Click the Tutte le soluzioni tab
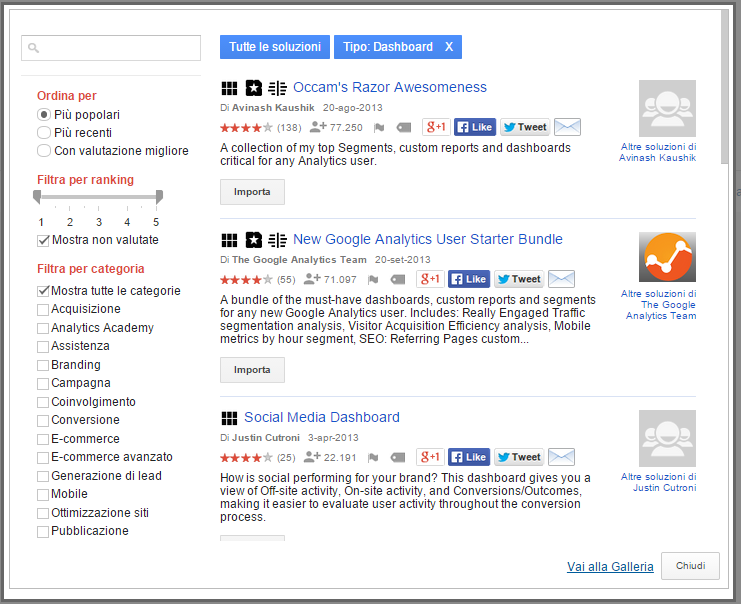Image resolution: width=741 pixels, height=604 pixels. click(275, 47)
